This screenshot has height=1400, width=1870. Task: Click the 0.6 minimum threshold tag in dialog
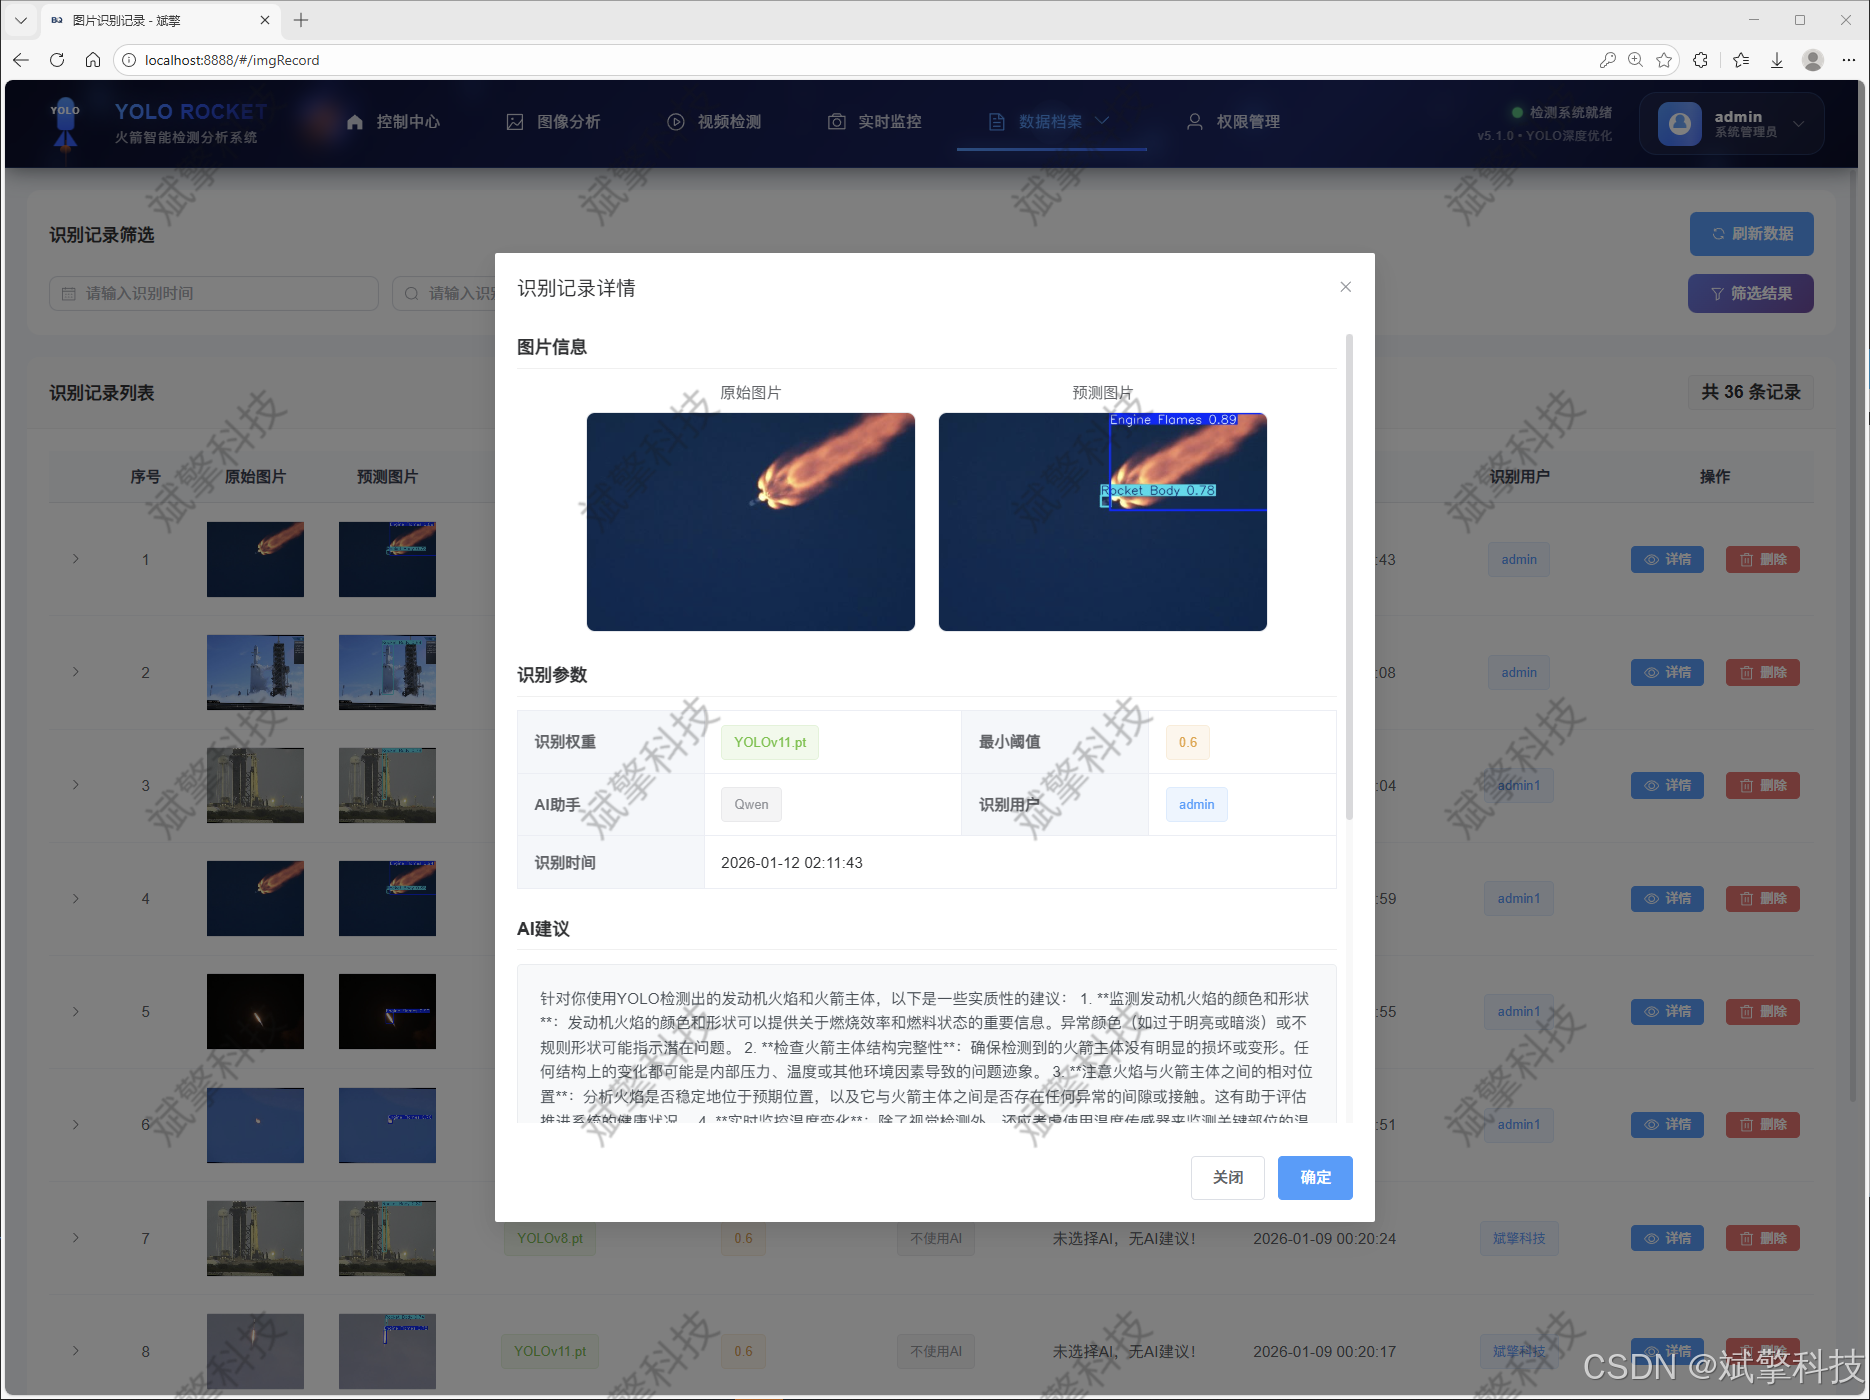click(1187, 742)
